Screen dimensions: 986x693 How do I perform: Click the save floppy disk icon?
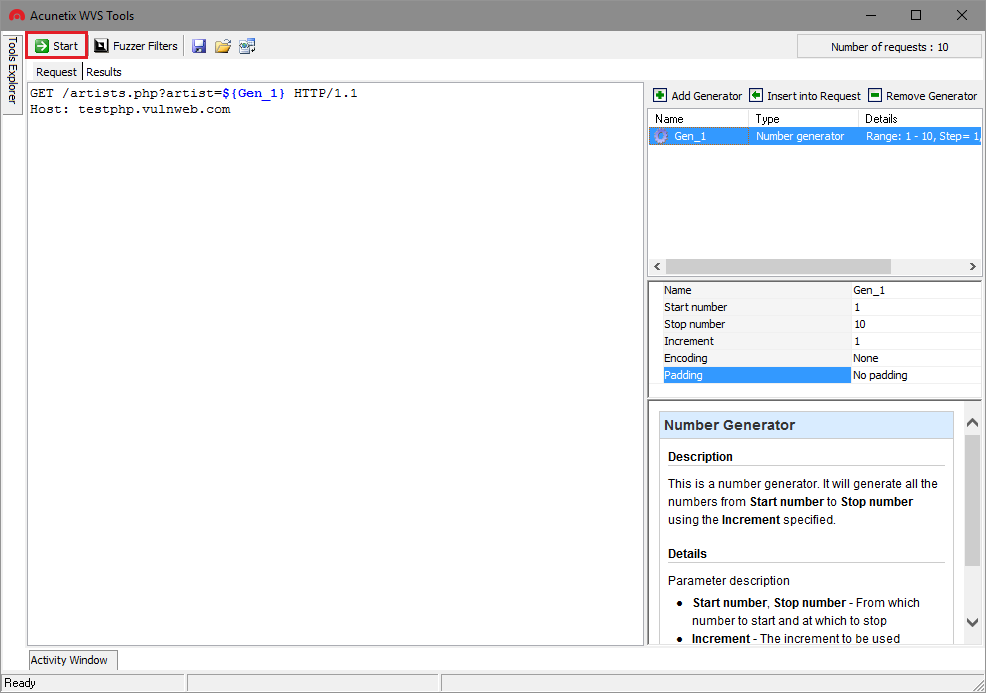pos(199,46)
